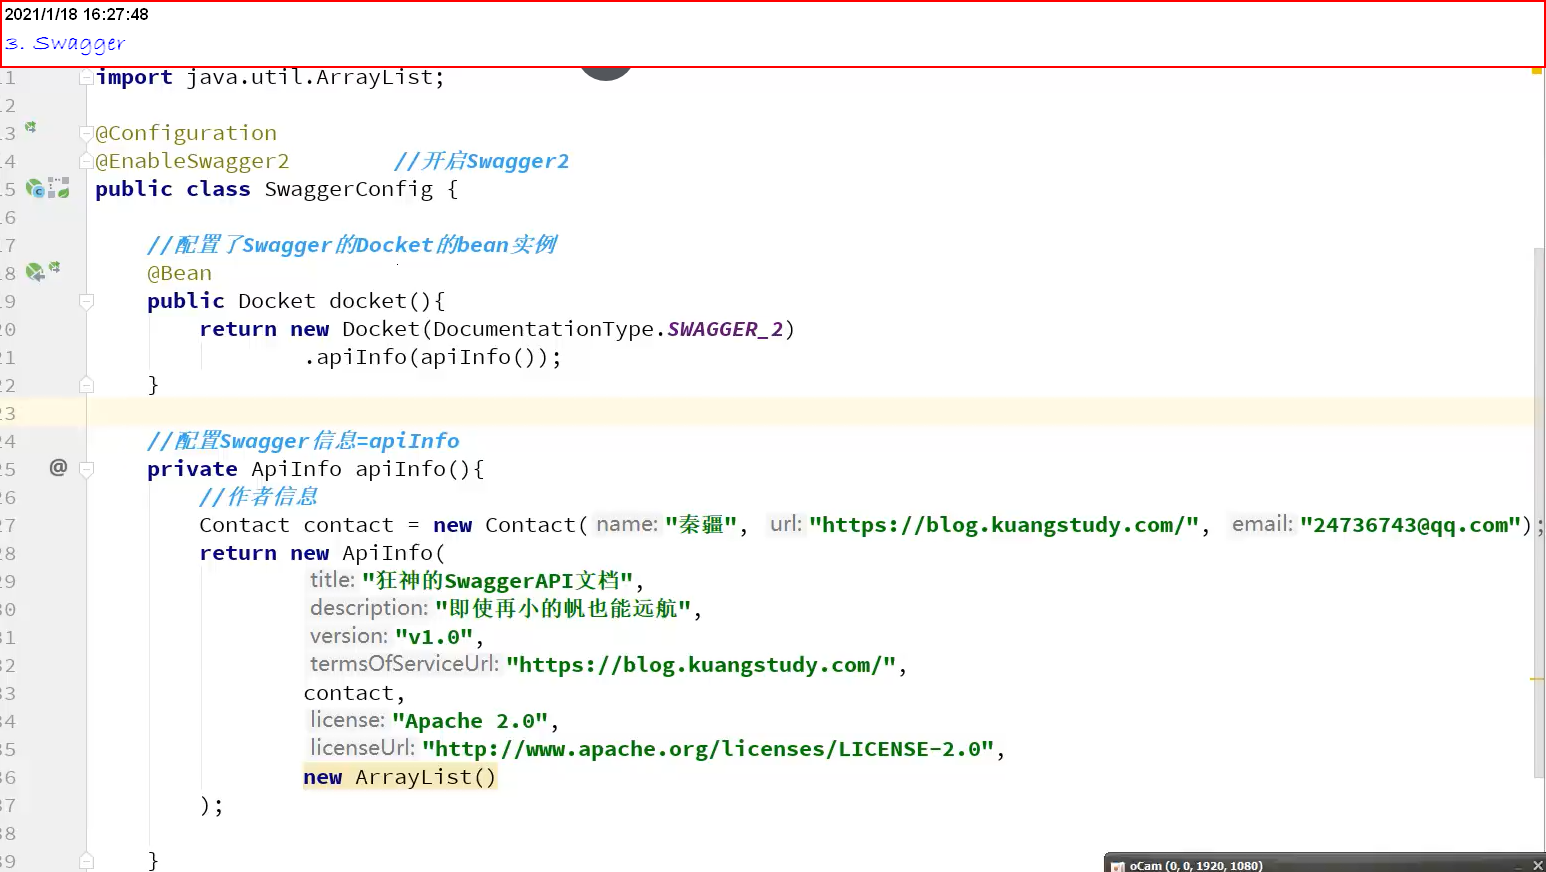
Task: Close the oCam window
Action: tap(1538, 866)
